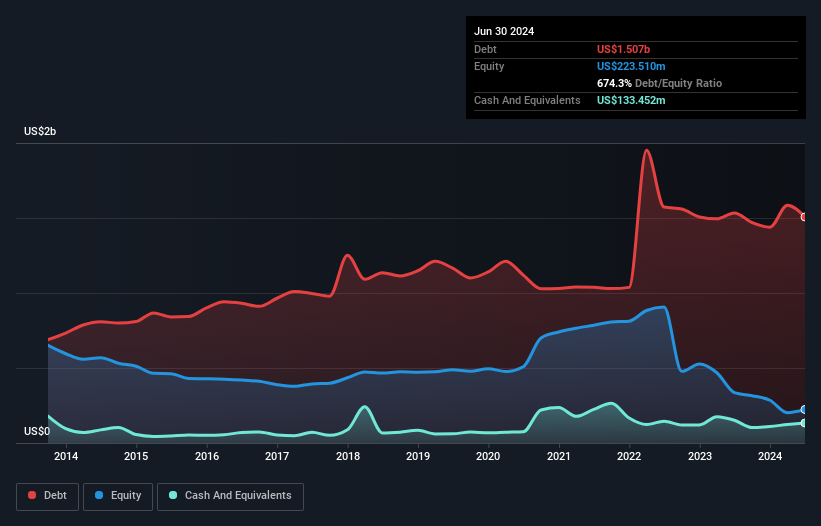This screenshot has height=526, width=821.
Task: Click the US$2b y-axis label
Action: pos(40,131)
